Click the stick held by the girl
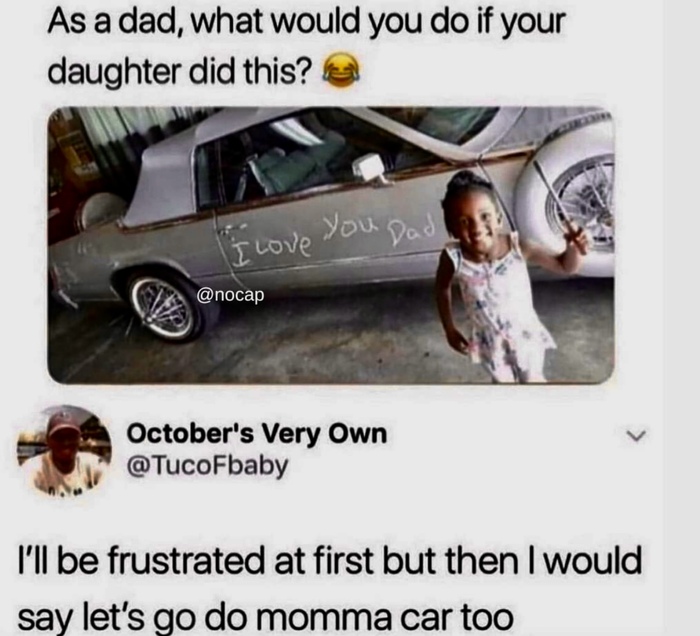 point(560,200)
